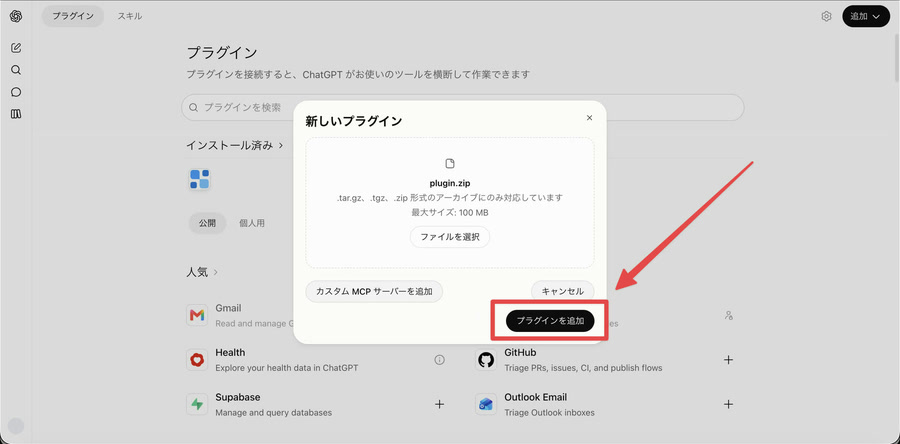Open the library icon in sidebar

[x=16, y=114]
